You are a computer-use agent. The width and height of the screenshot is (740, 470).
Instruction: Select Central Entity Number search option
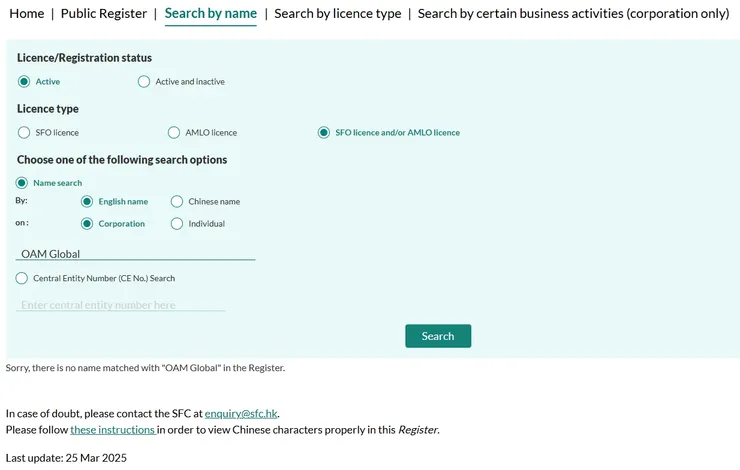click(22, 278)
